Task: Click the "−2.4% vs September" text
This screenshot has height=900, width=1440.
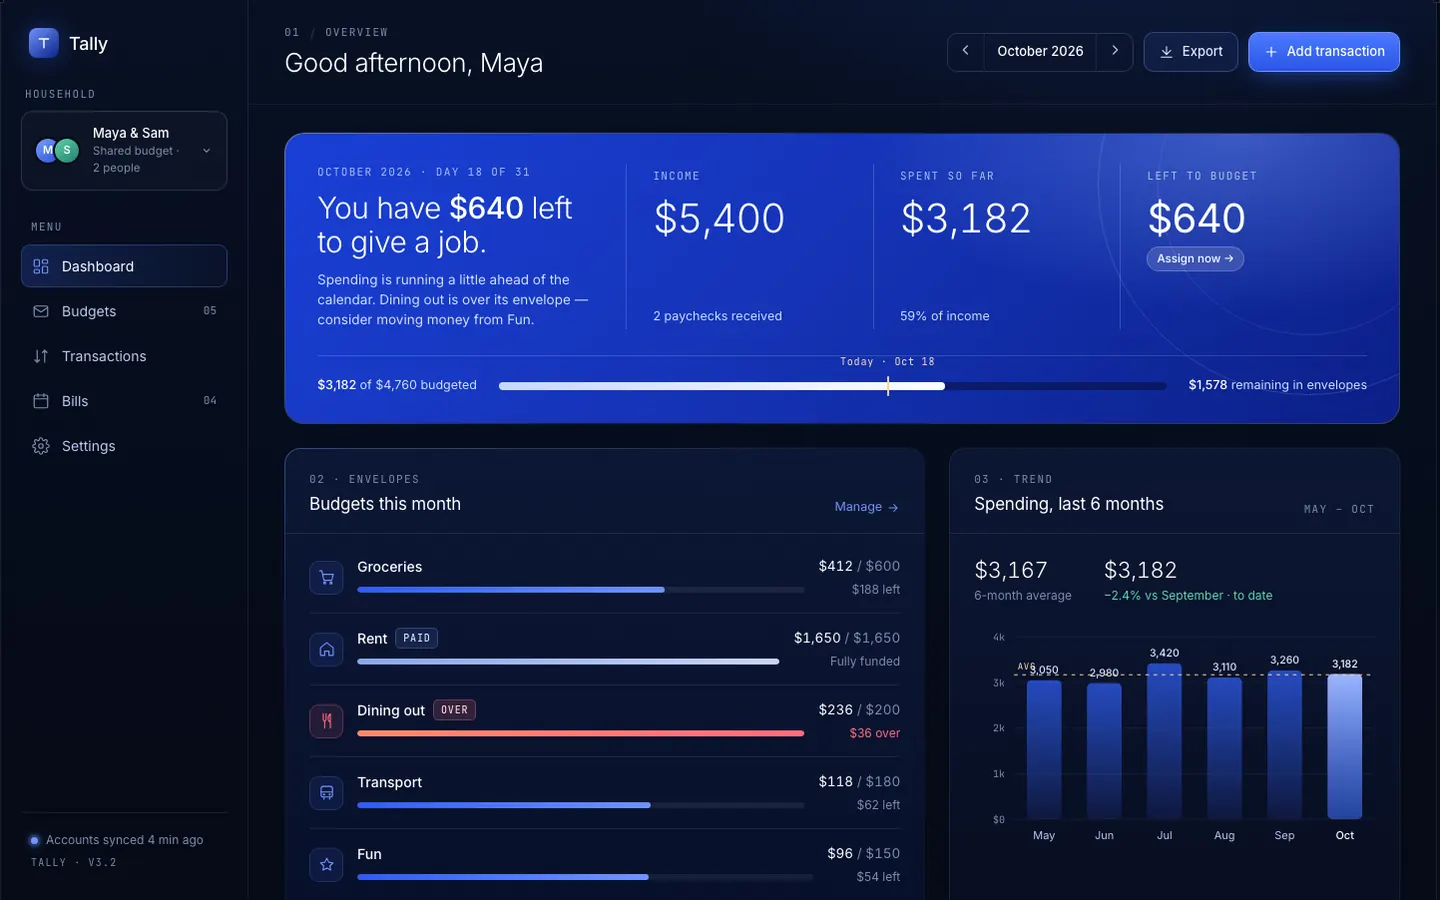Action: [1164, 596]
